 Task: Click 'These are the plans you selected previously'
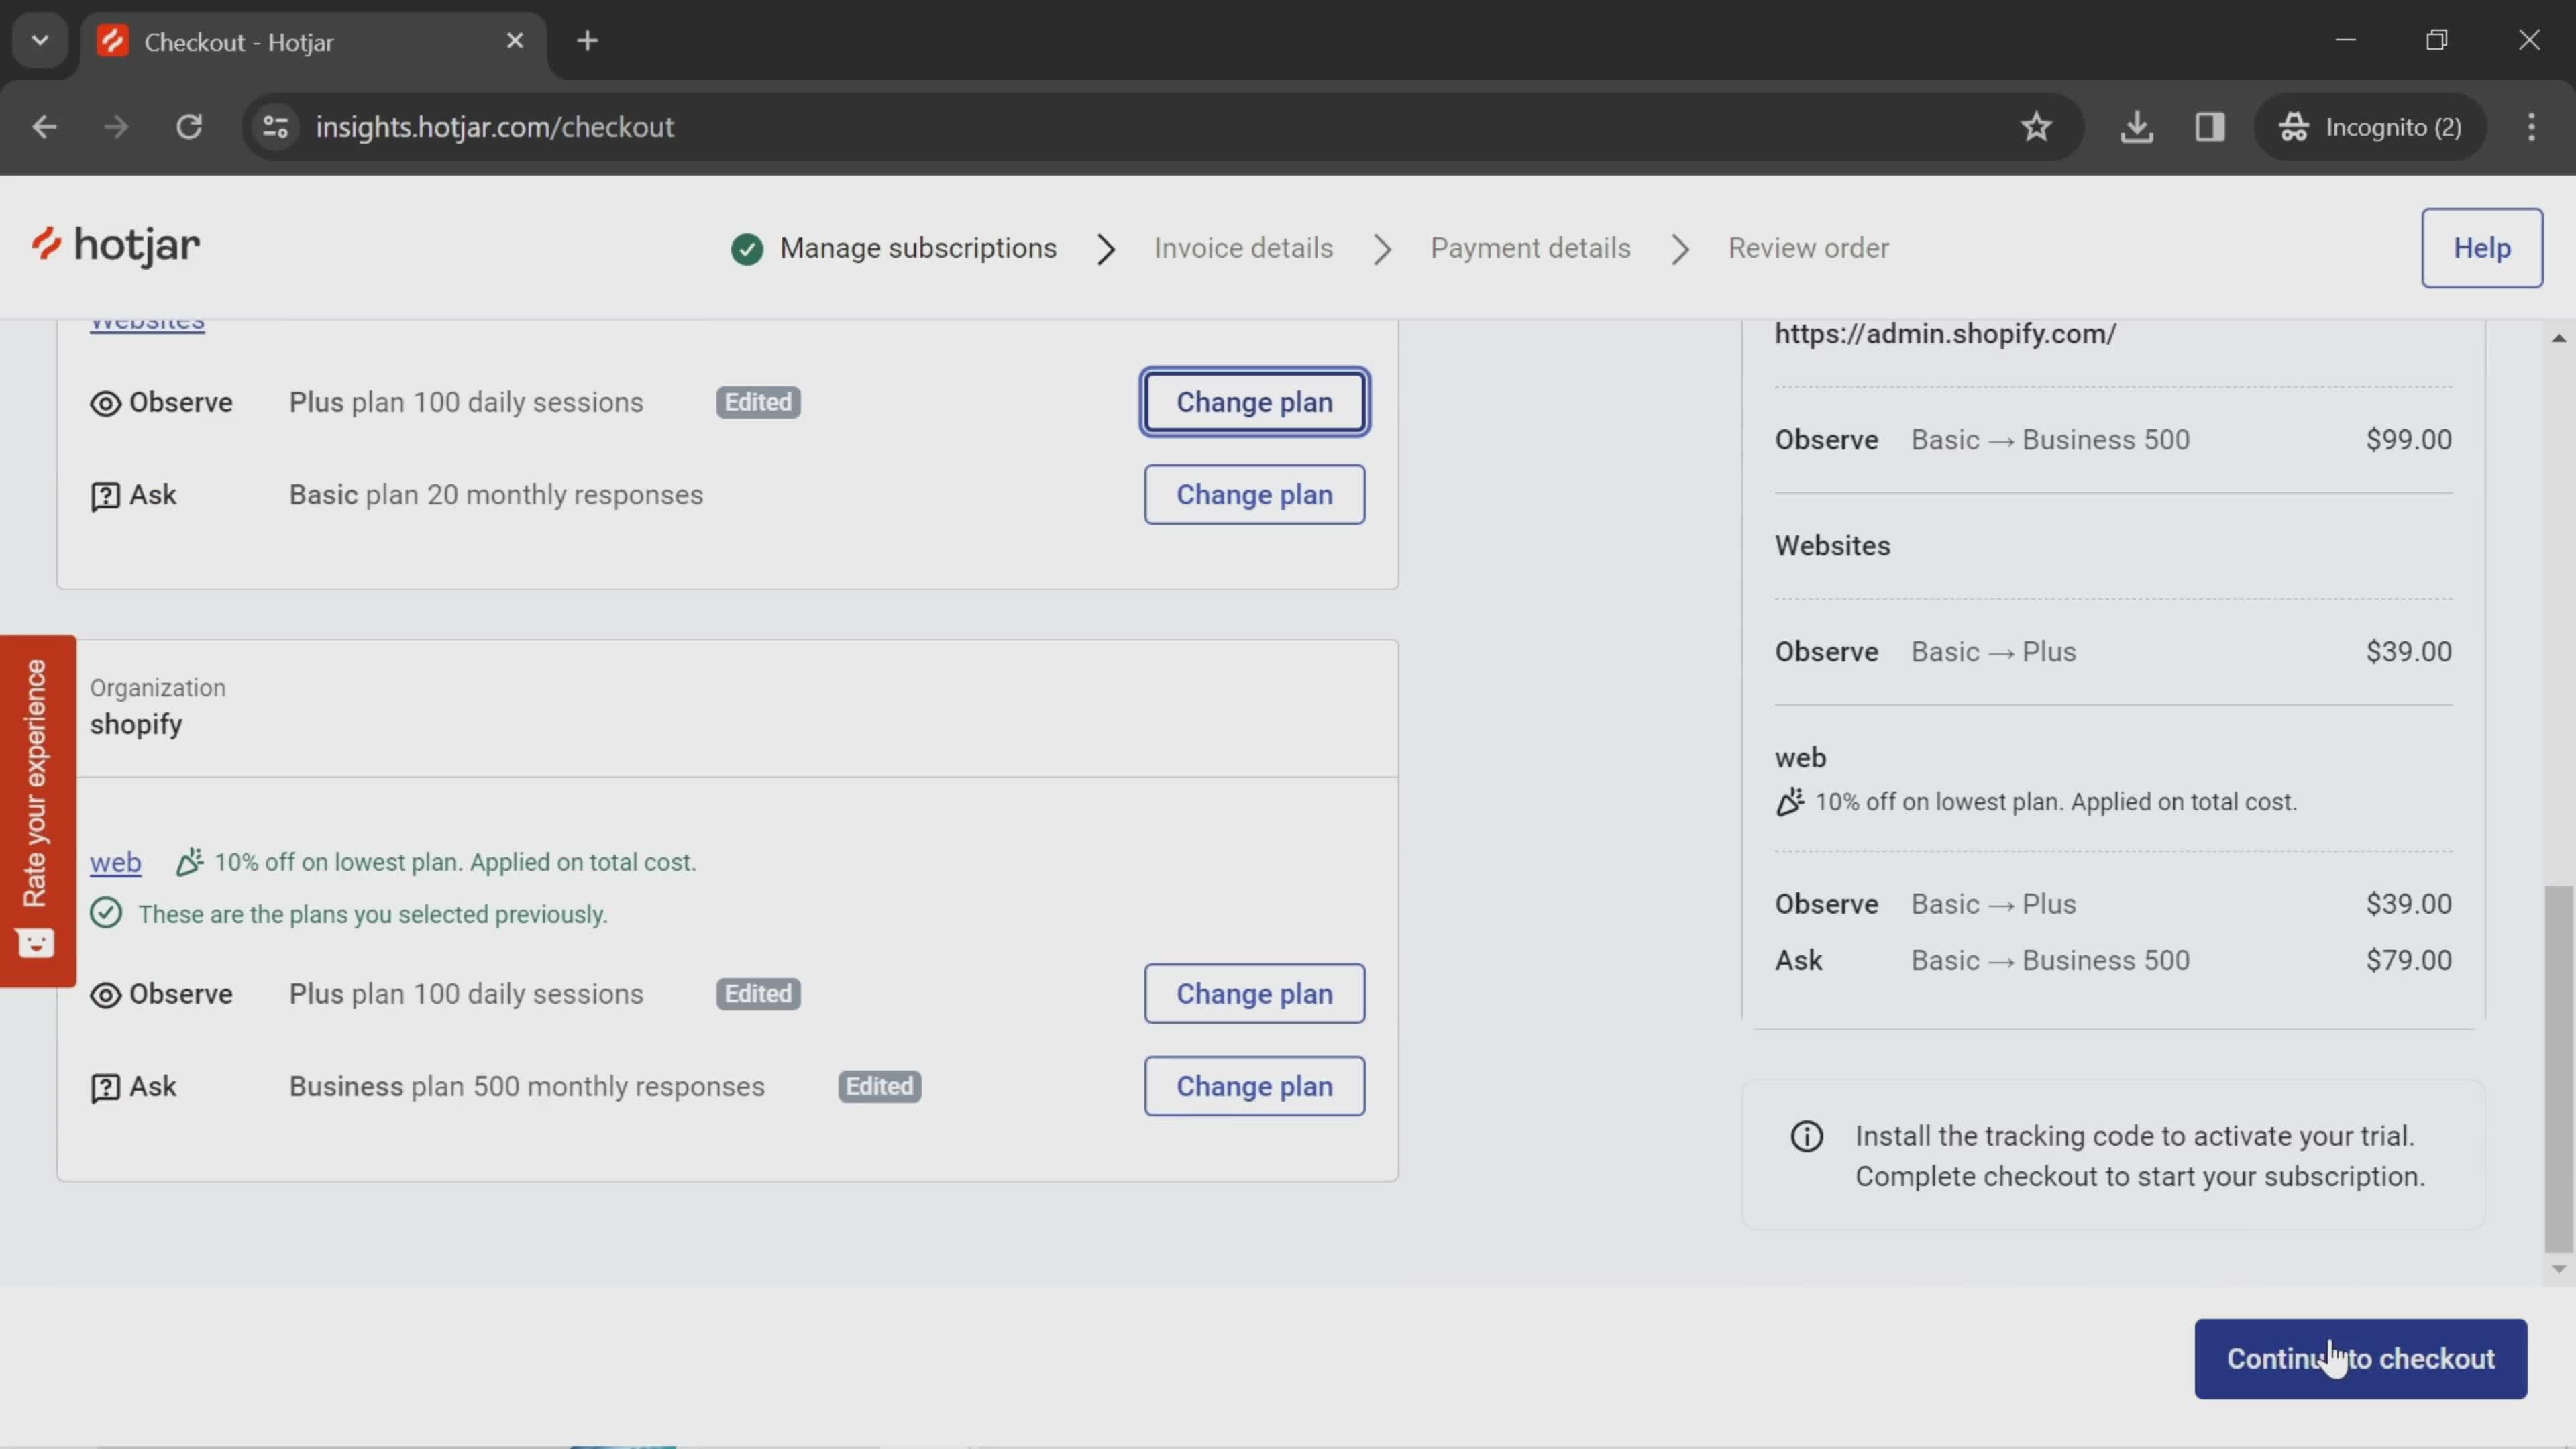[x=372, y=914]
